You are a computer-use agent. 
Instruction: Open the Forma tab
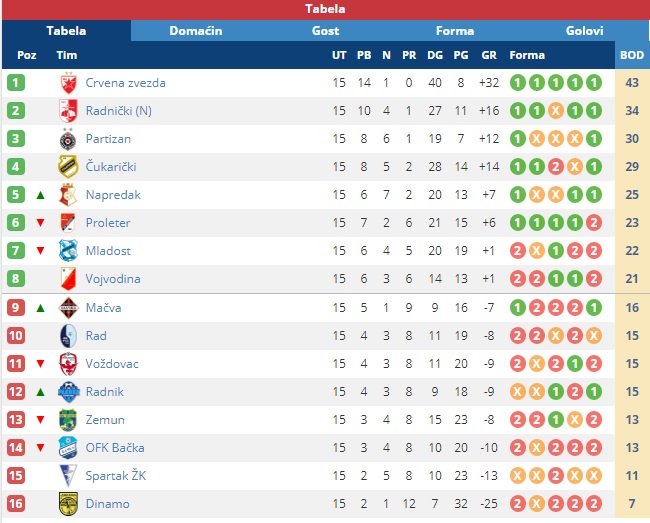point(455,31)
